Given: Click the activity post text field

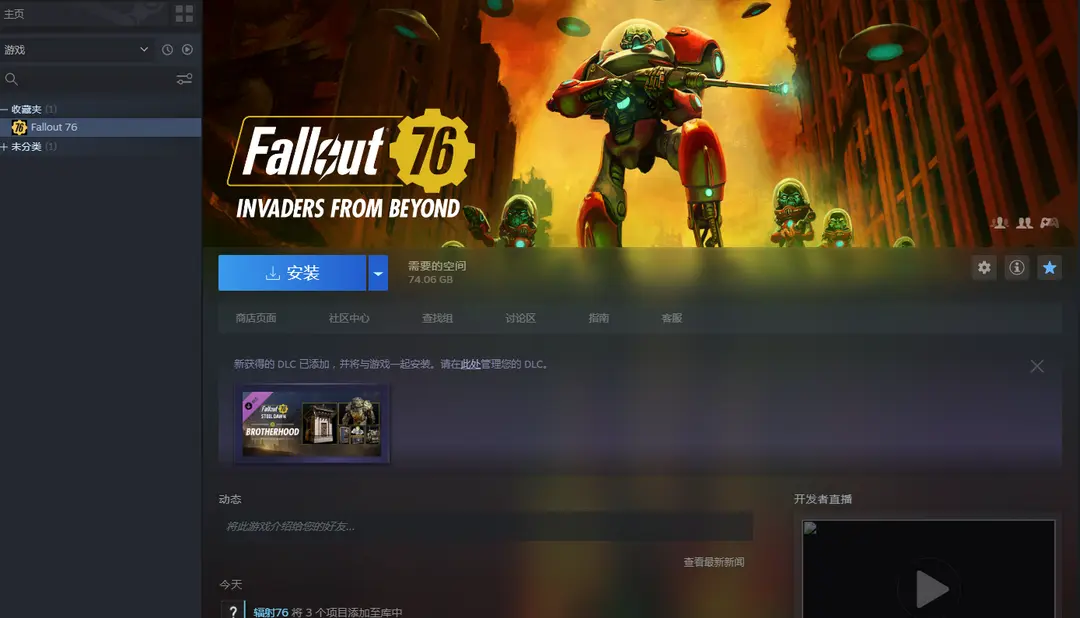Looking at the screenshot, I should coord(486,526).
